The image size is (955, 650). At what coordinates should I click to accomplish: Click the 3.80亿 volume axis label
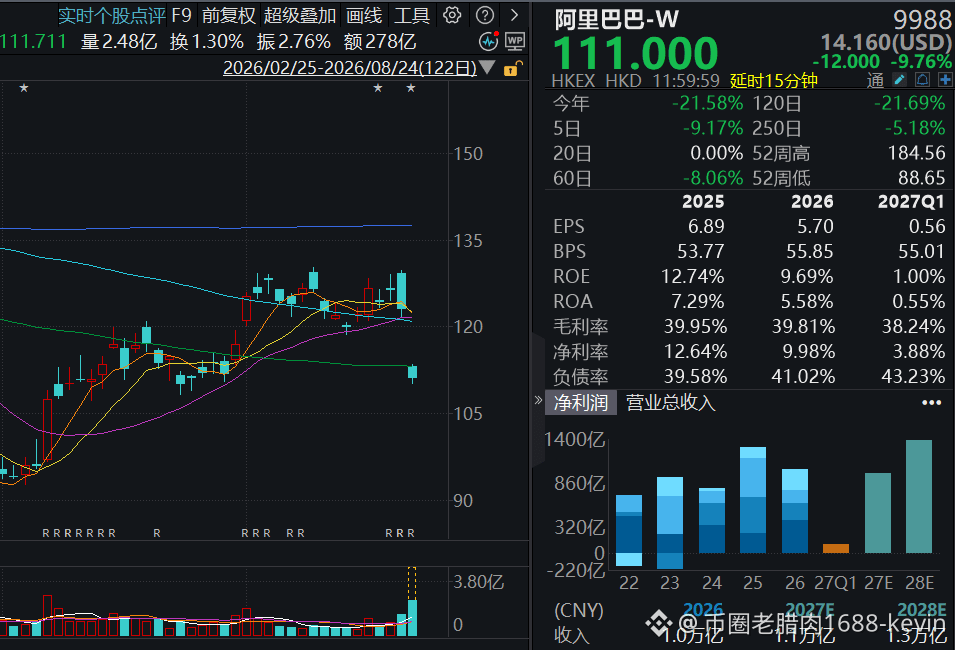[479, 582]
